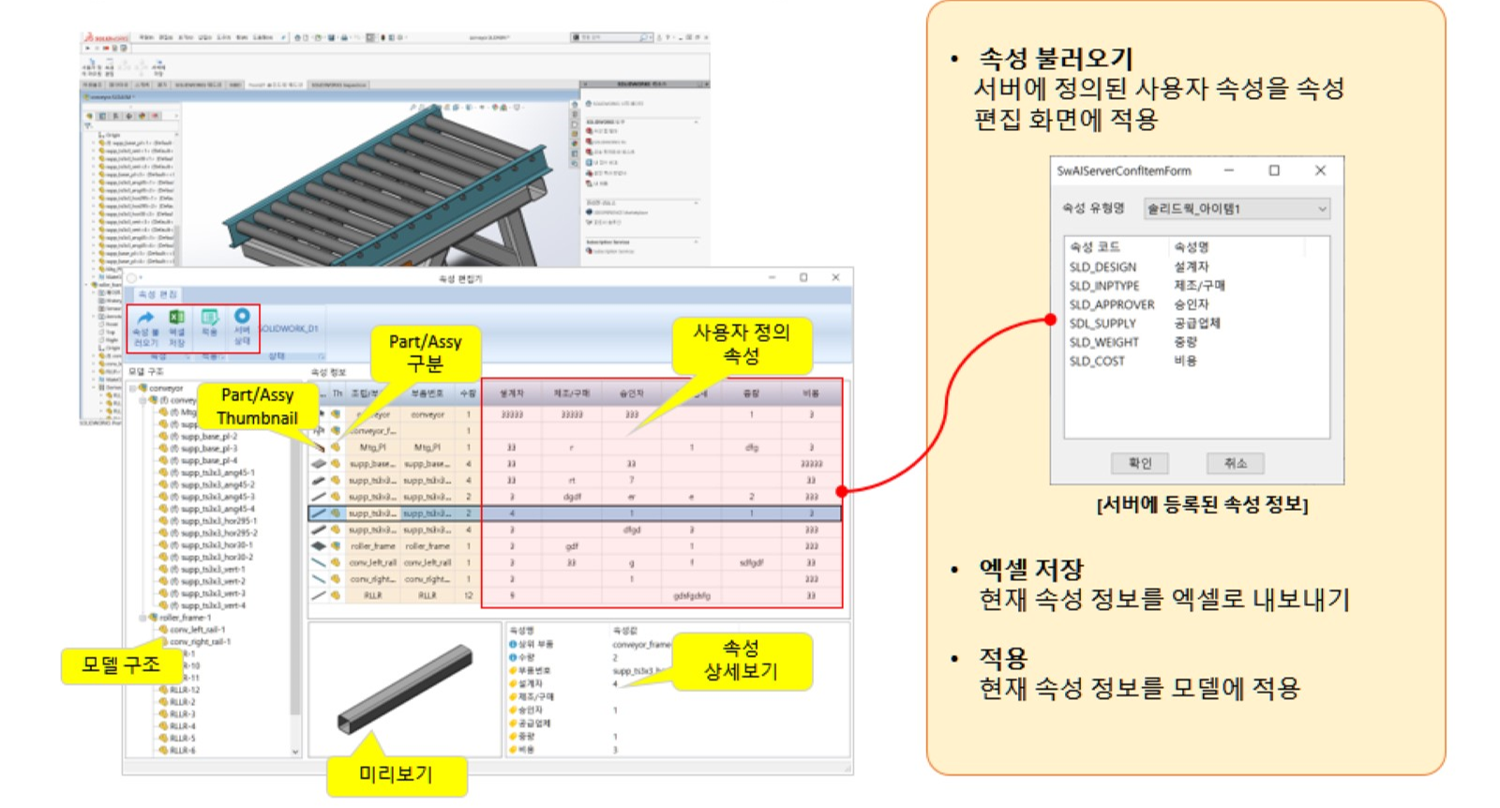Click the 제조/구매 entry in property details
Screen dimensions: 1500x808
[x=532, y=696]
